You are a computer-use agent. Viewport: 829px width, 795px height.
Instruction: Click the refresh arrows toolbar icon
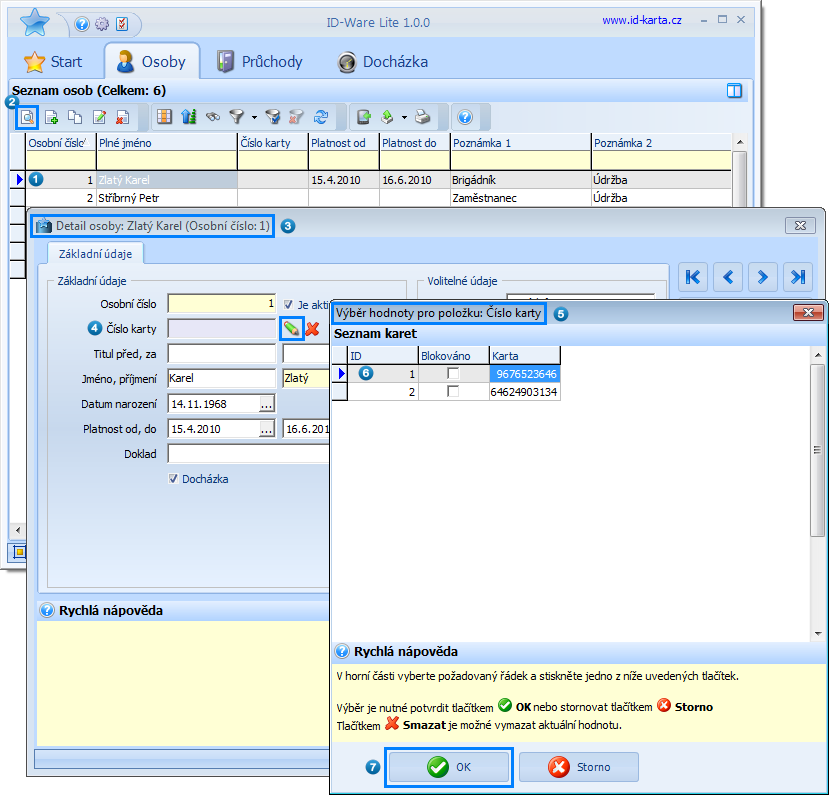point(321,117)
